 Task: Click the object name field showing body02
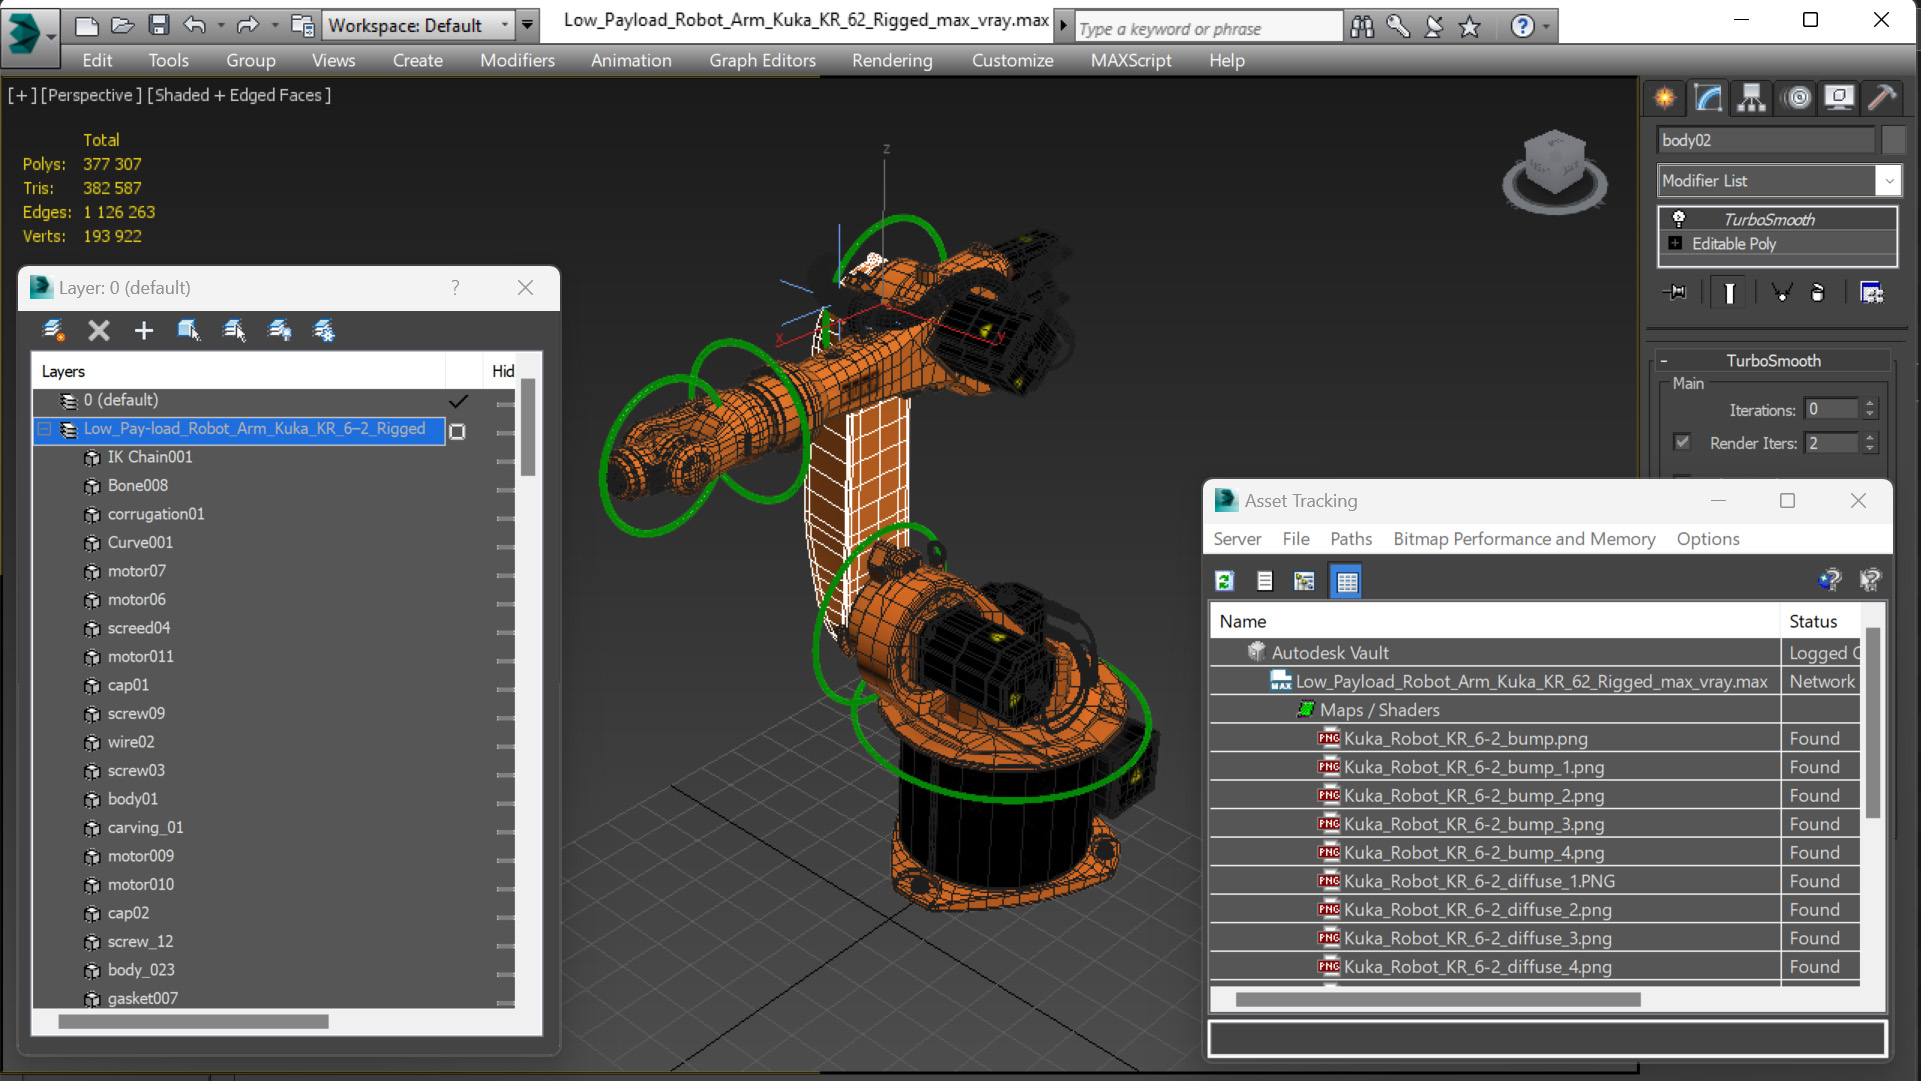point(1766,140)
